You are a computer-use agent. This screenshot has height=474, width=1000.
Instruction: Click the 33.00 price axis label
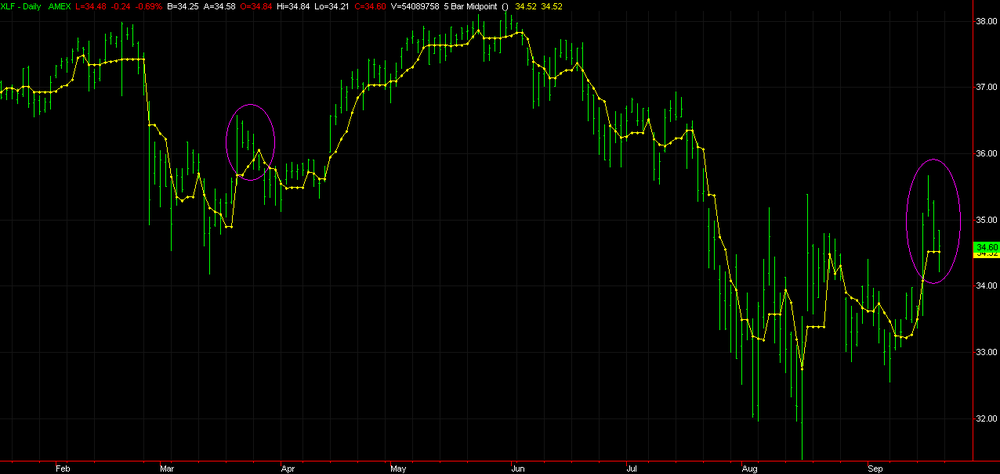(x=987, y=352)
